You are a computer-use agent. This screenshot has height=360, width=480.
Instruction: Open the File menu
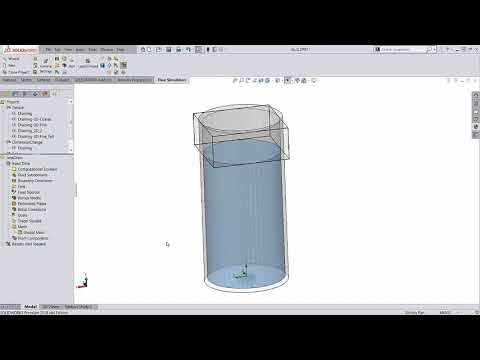point(48,50)
